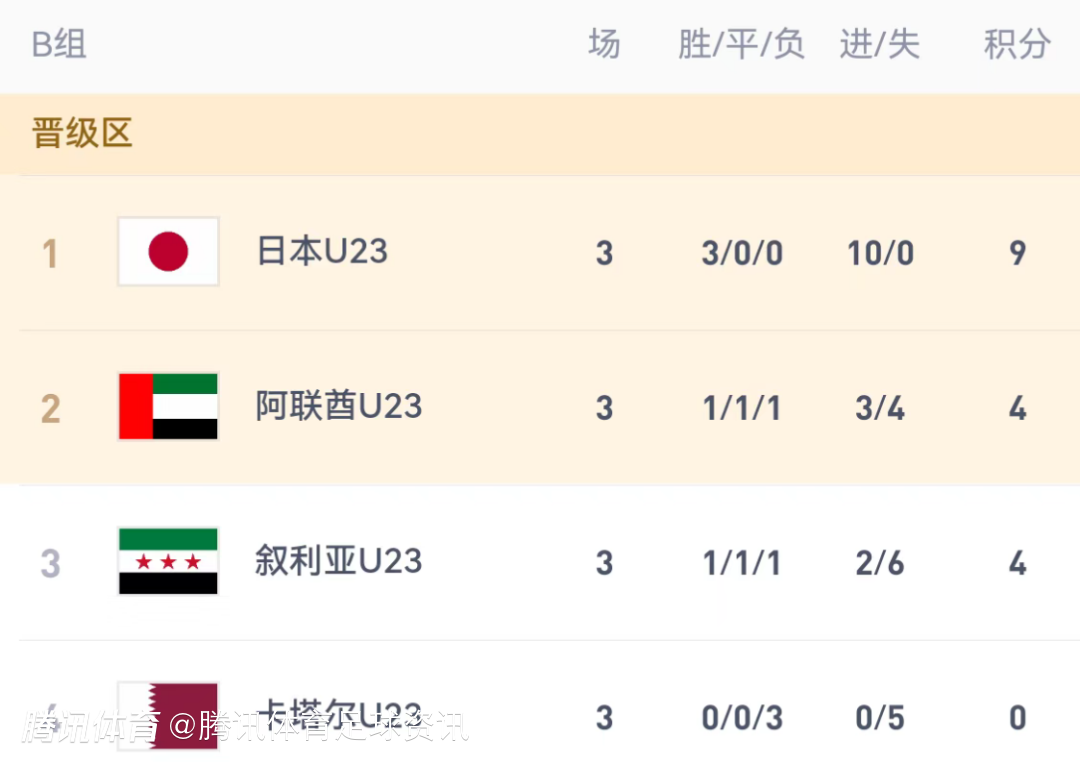Click UAE's 3/4 goals value
This screenshot has width=1080, height=762.
click(880, 408)
